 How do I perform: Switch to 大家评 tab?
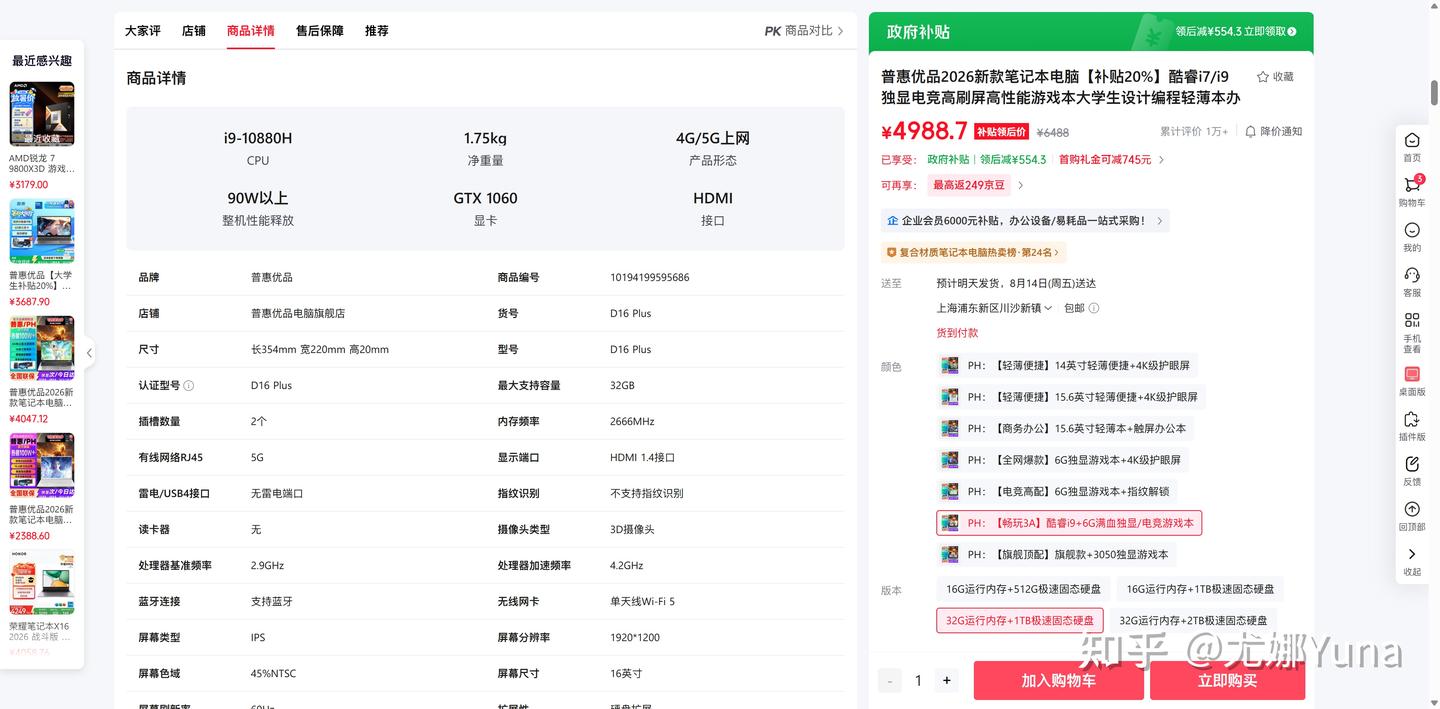[143, 31]
